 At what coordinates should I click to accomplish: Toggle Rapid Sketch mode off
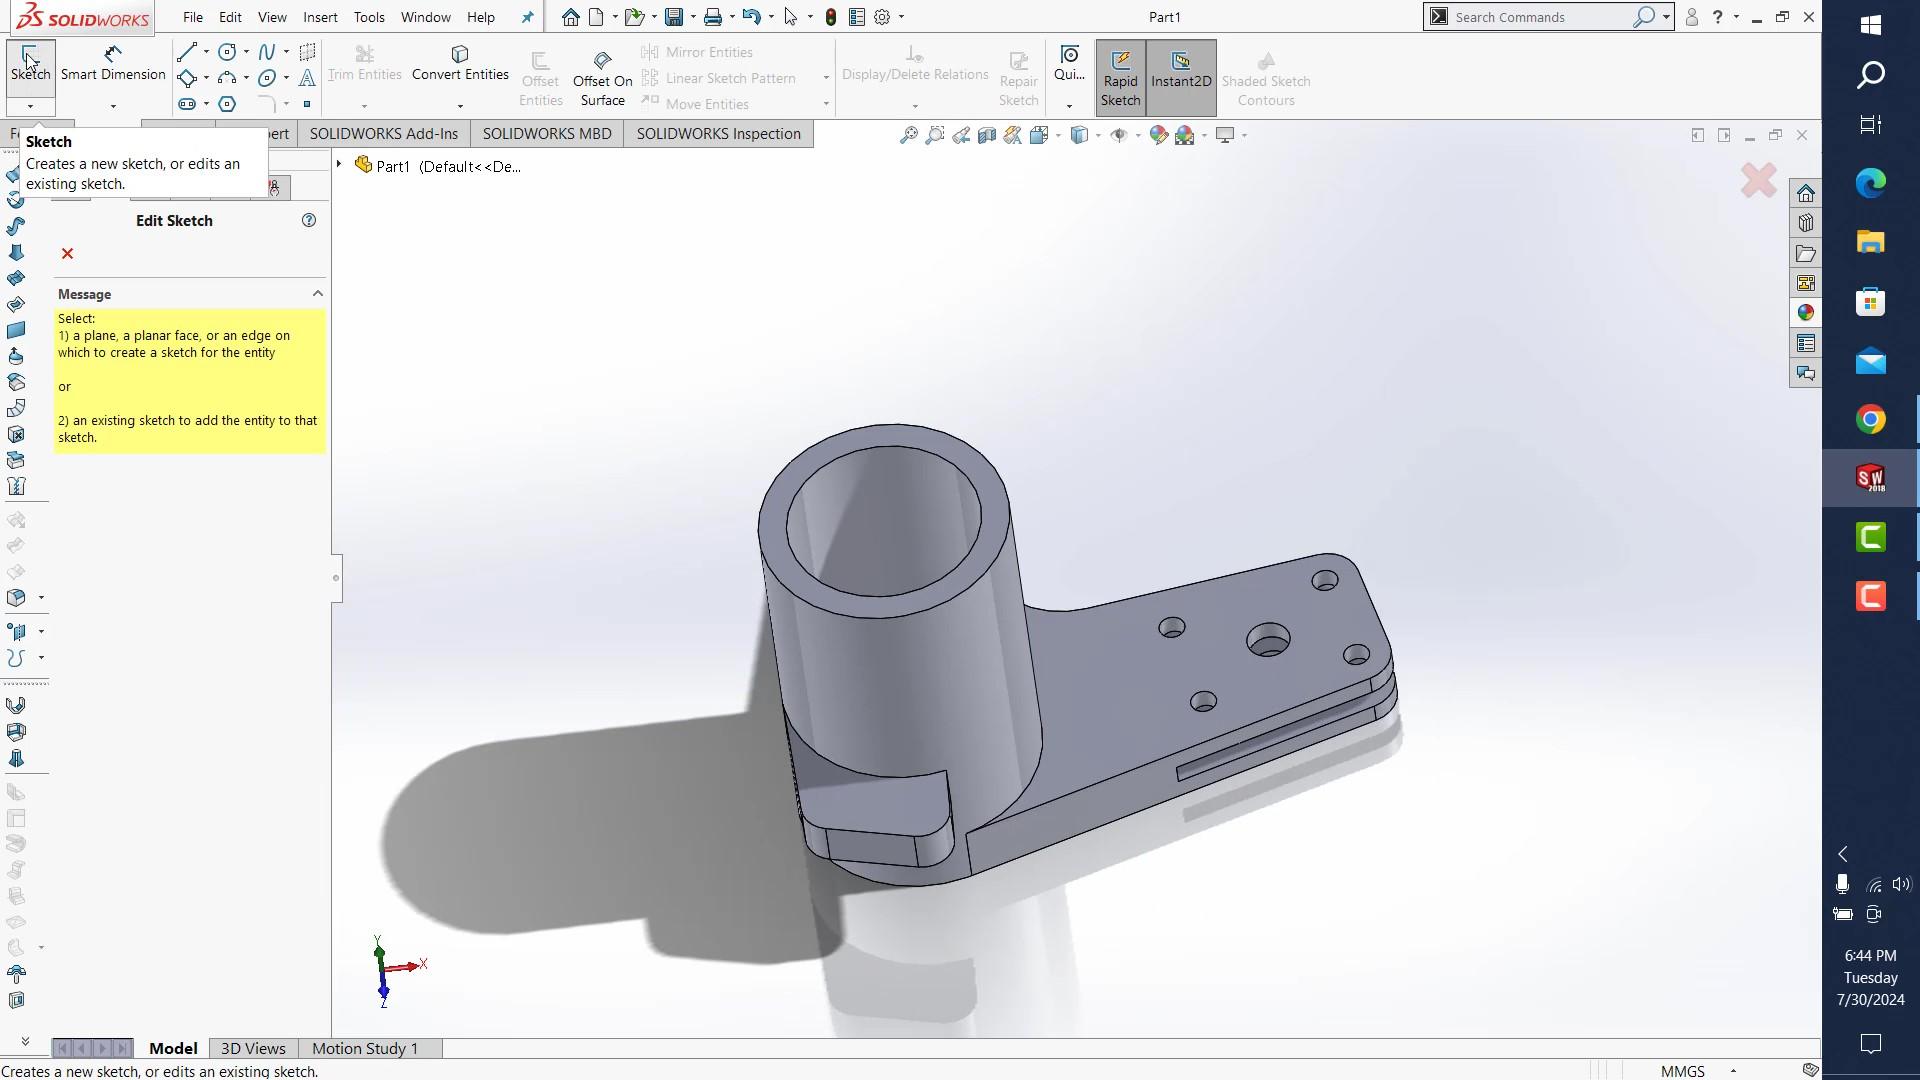(1120, 75)
